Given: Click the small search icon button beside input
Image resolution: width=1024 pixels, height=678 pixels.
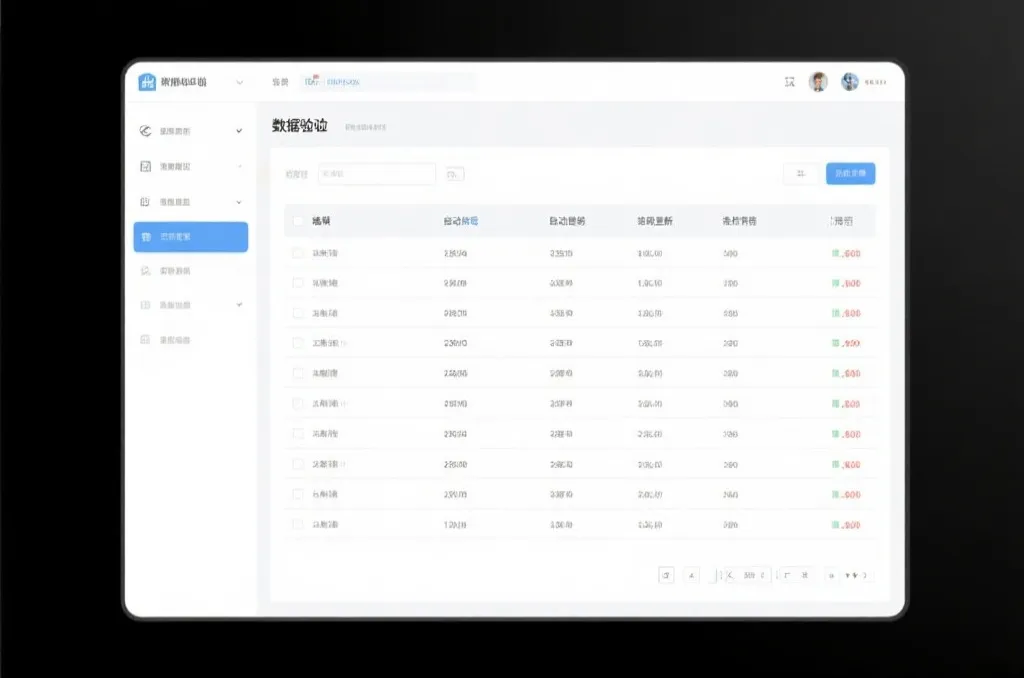Looking at the screenshot, I should pyautogui.click(x=455, y=174).
